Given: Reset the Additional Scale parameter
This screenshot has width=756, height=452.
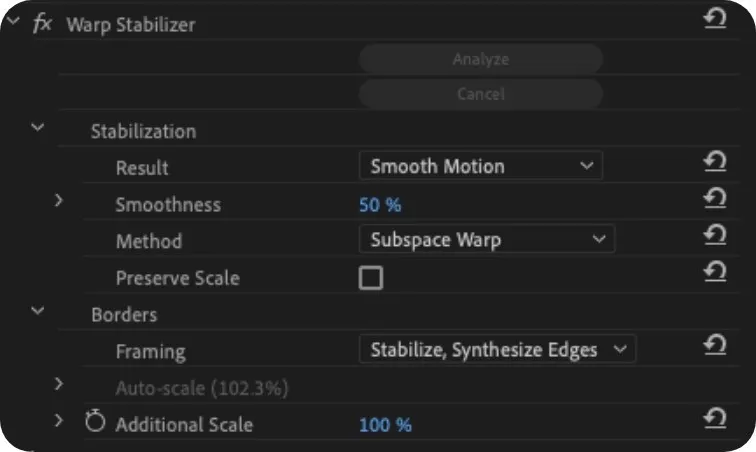Looking at the screenshot, I should pos(715,418).
